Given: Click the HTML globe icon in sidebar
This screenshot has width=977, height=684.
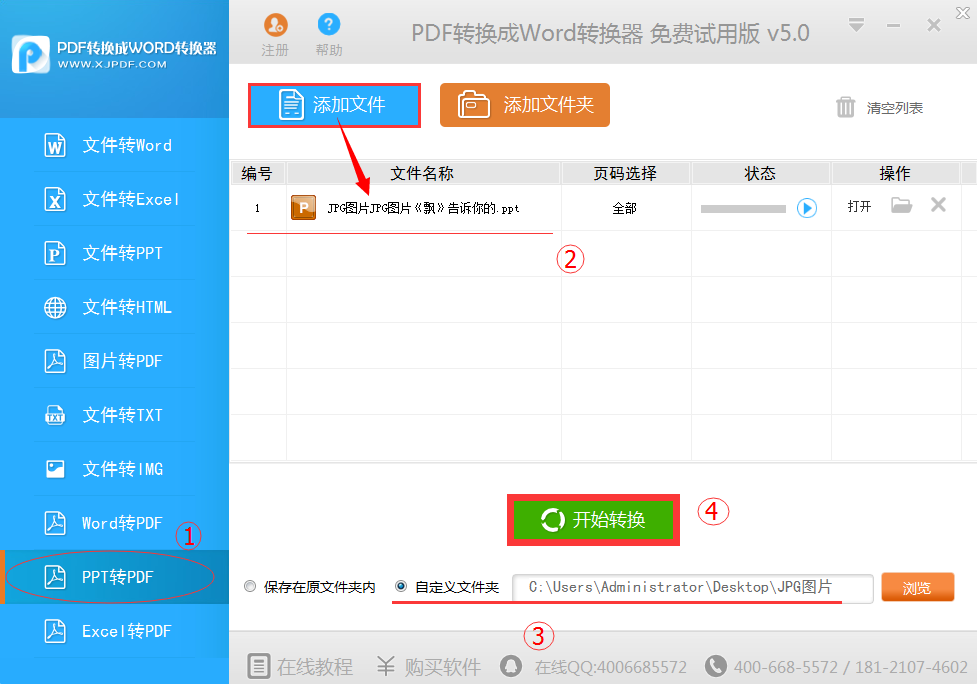Looking at the screenshot, I should pyautogui.click(x=55, y=307).
